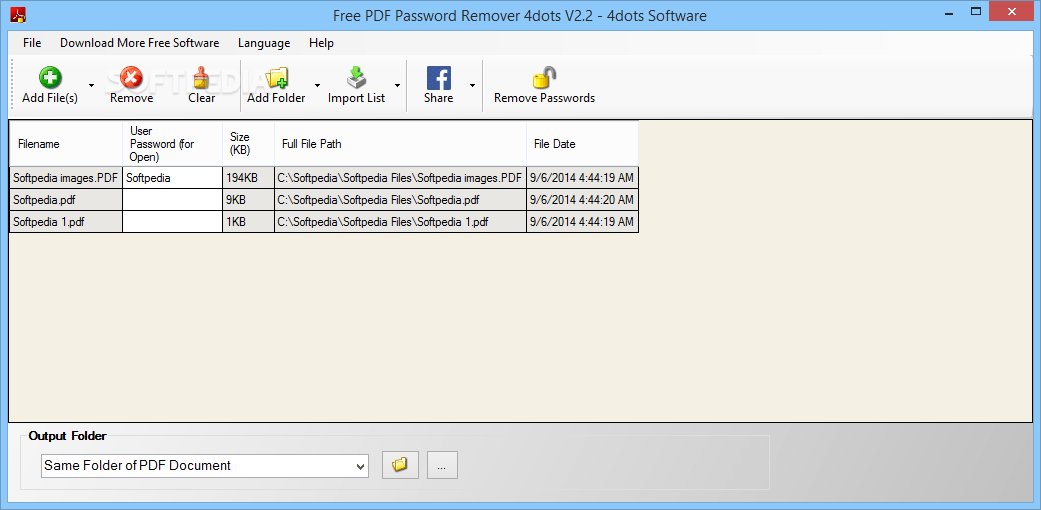The width and height of the screenshot is (1041, 510).
Task: Click the '194KB' size cell
Action: pyautogui.click(x=248, y=178)
